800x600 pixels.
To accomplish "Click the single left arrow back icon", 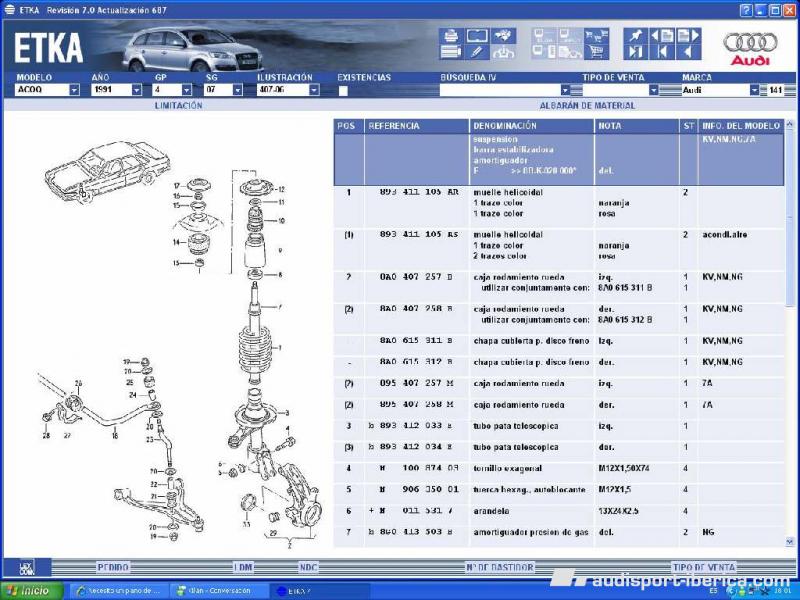I will pyautogui.click(x=688, y=52).
